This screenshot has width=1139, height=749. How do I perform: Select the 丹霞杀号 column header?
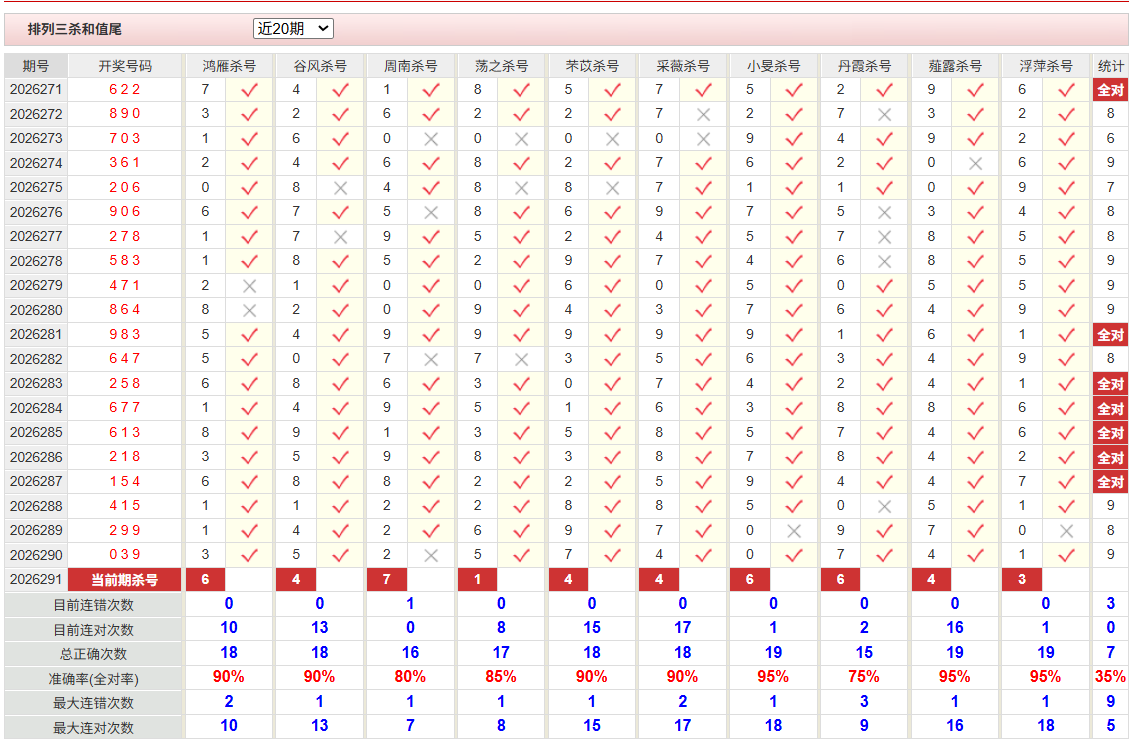tap(864, 66)
